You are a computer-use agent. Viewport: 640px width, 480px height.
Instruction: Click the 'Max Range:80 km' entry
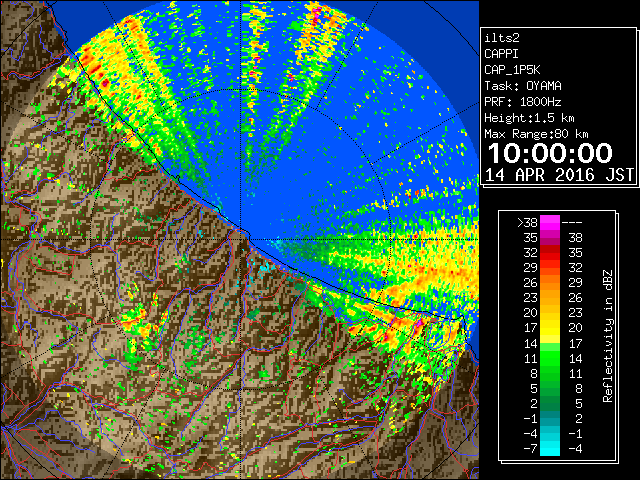(536, 134)
